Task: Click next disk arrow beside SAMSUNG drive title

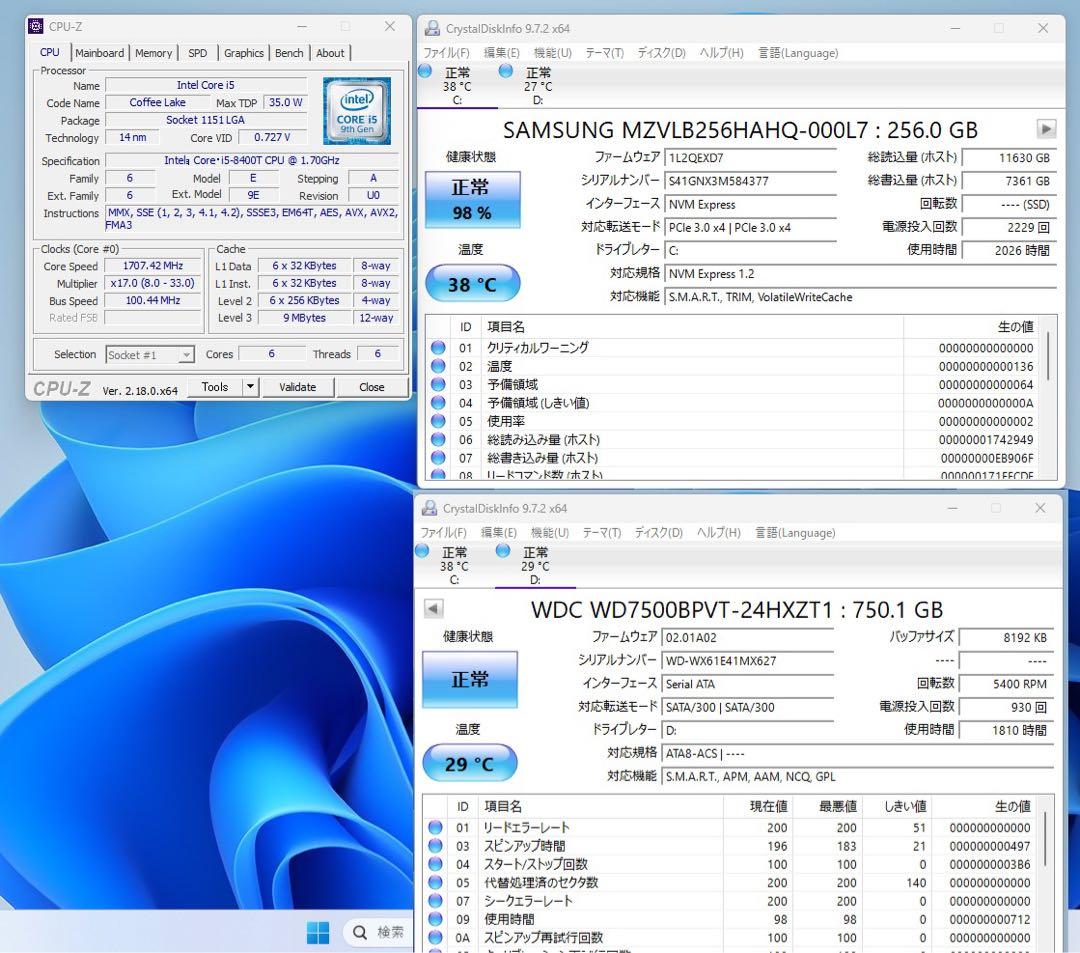Action: (1046, 129)
